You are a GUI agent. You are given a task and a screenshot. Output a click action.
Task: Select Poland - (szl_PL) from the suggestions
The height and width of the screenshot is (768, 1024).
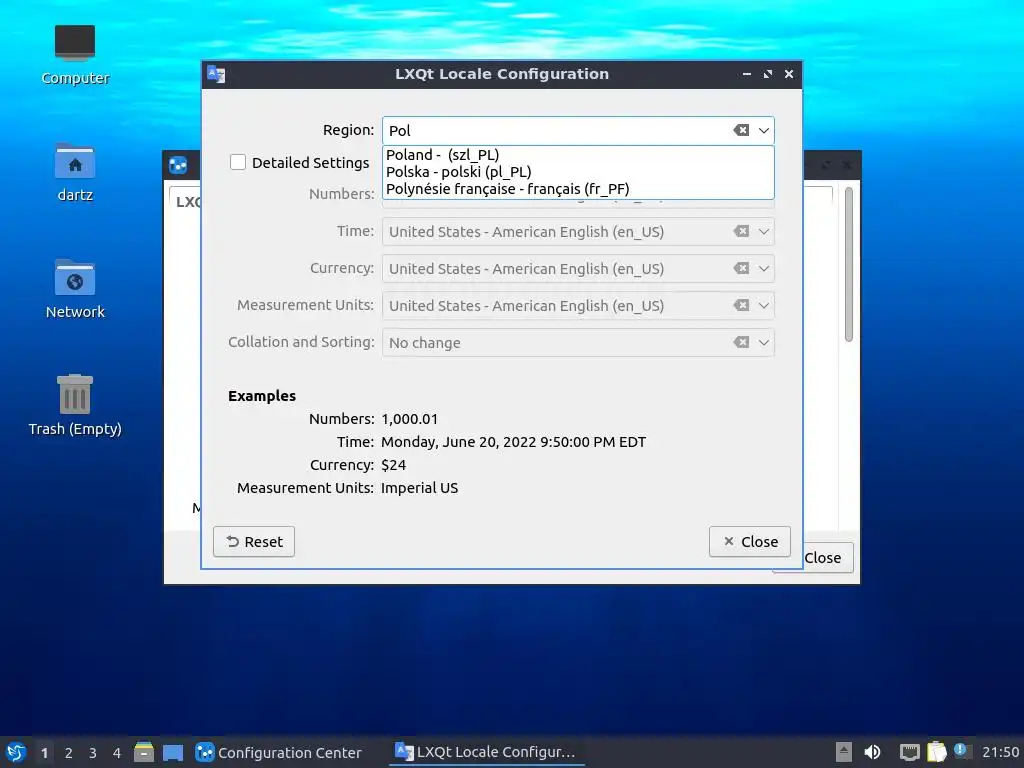[x=578, y=155]
